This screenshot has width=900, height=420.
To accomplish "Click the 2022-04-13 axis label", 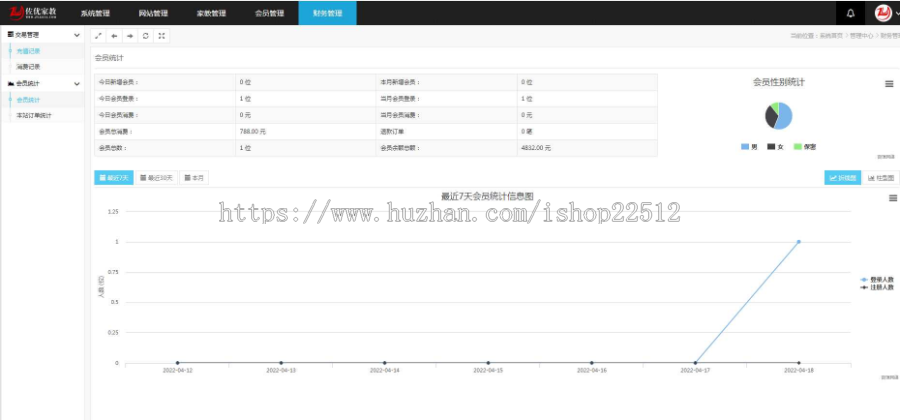I will pos(281,371).
